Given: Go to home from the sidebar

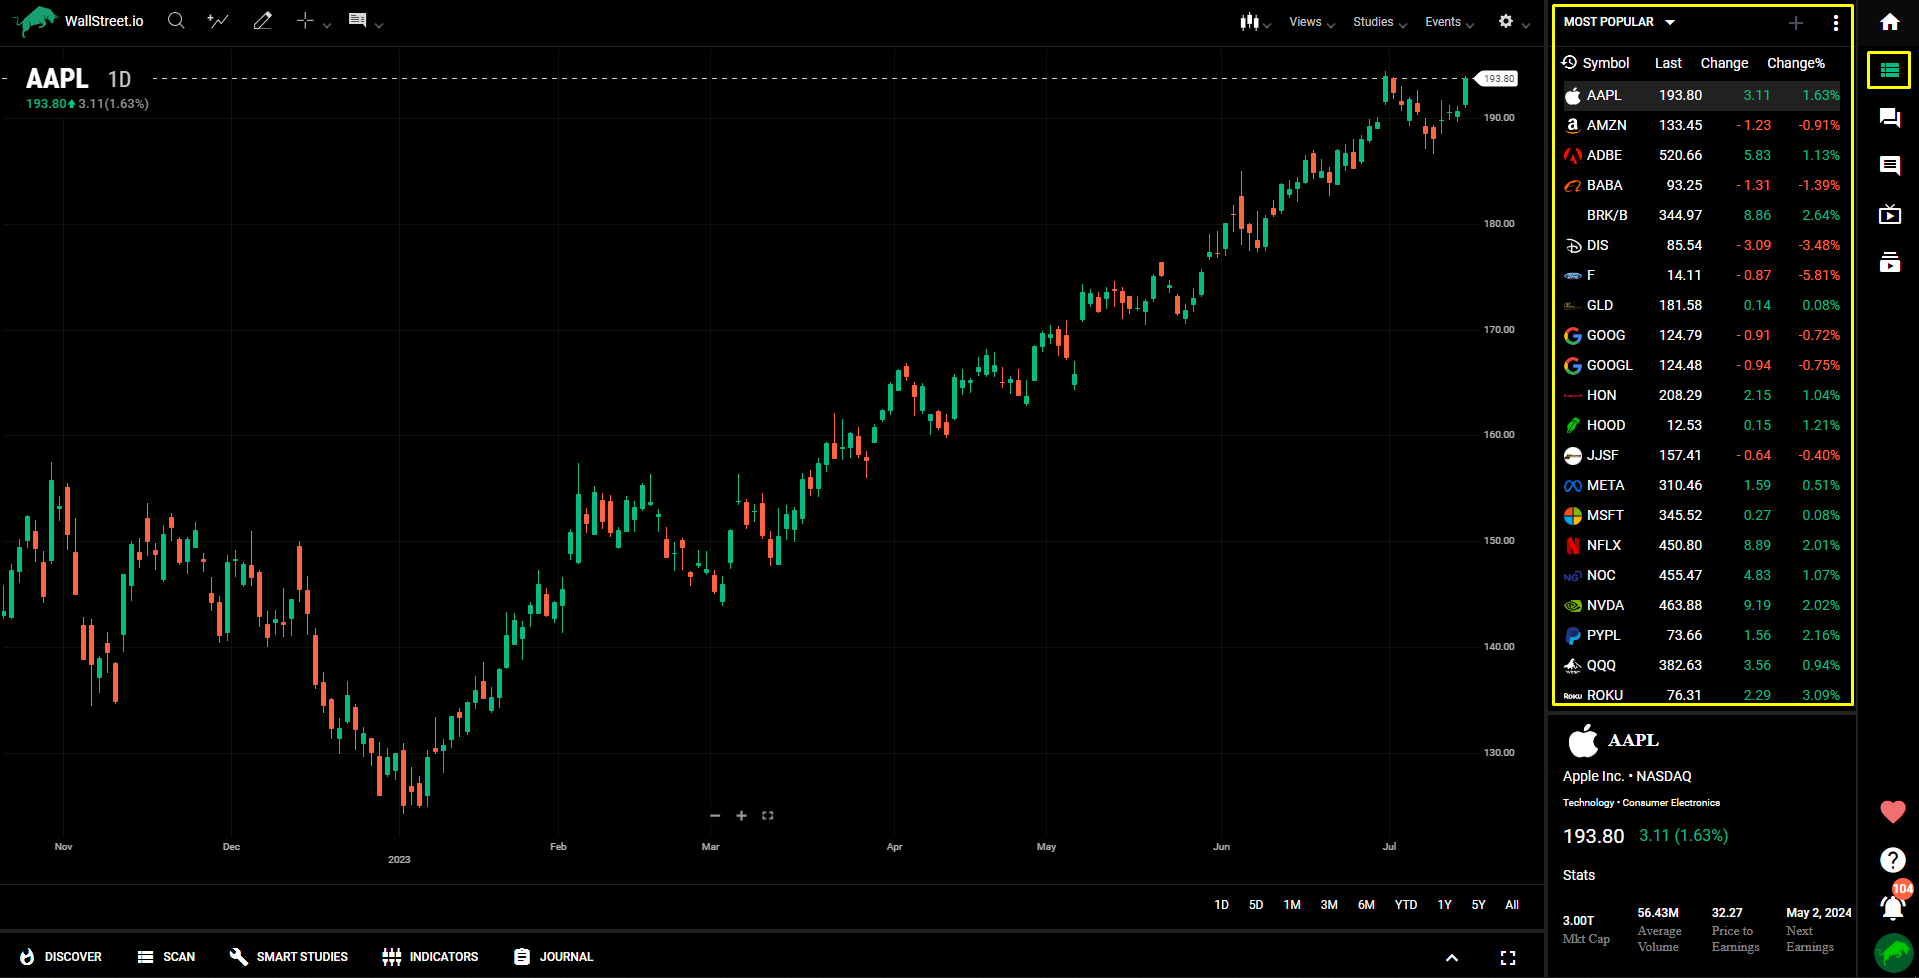Looking at the screenshot, I should click(x=1890, y=22).
